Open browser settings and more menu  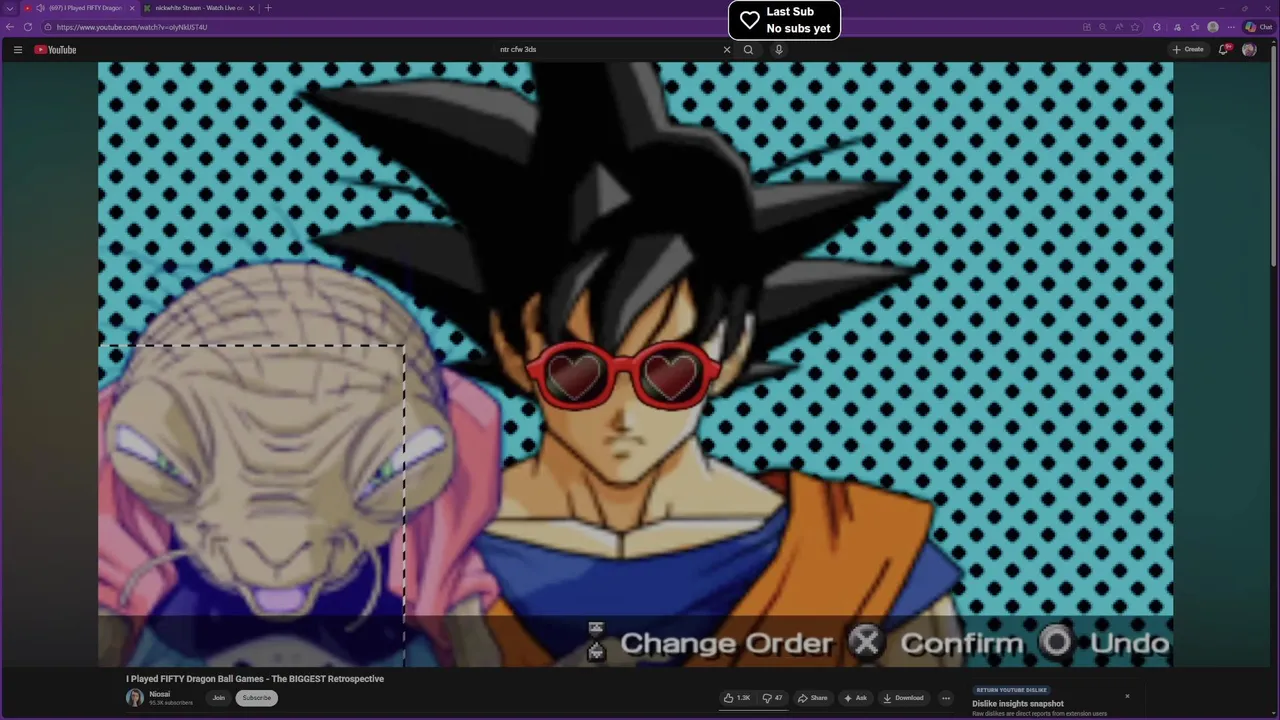[1231, 27]
